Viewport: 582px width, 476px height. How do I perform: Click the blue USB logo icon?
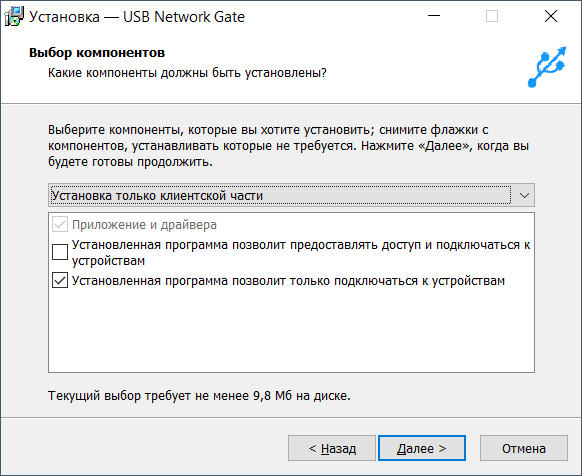[x=547, y=67]
